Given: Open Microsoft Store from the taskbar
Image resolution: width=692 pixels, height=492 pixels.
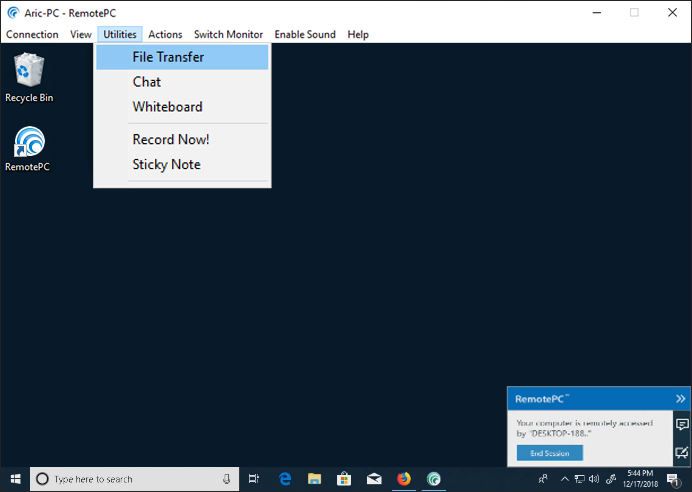Looking at the screenshot, I should (x=344, y=479).
